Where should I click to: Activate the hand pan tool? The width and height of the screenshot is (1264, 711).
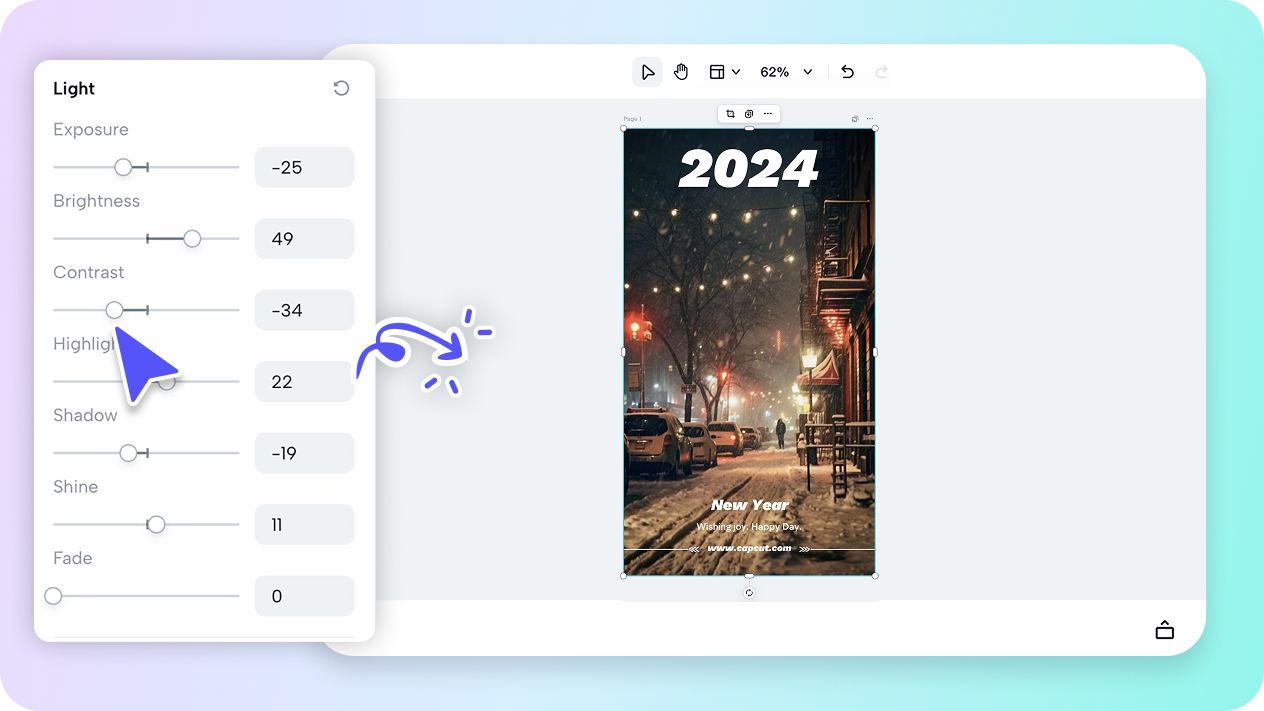[681, 71]
